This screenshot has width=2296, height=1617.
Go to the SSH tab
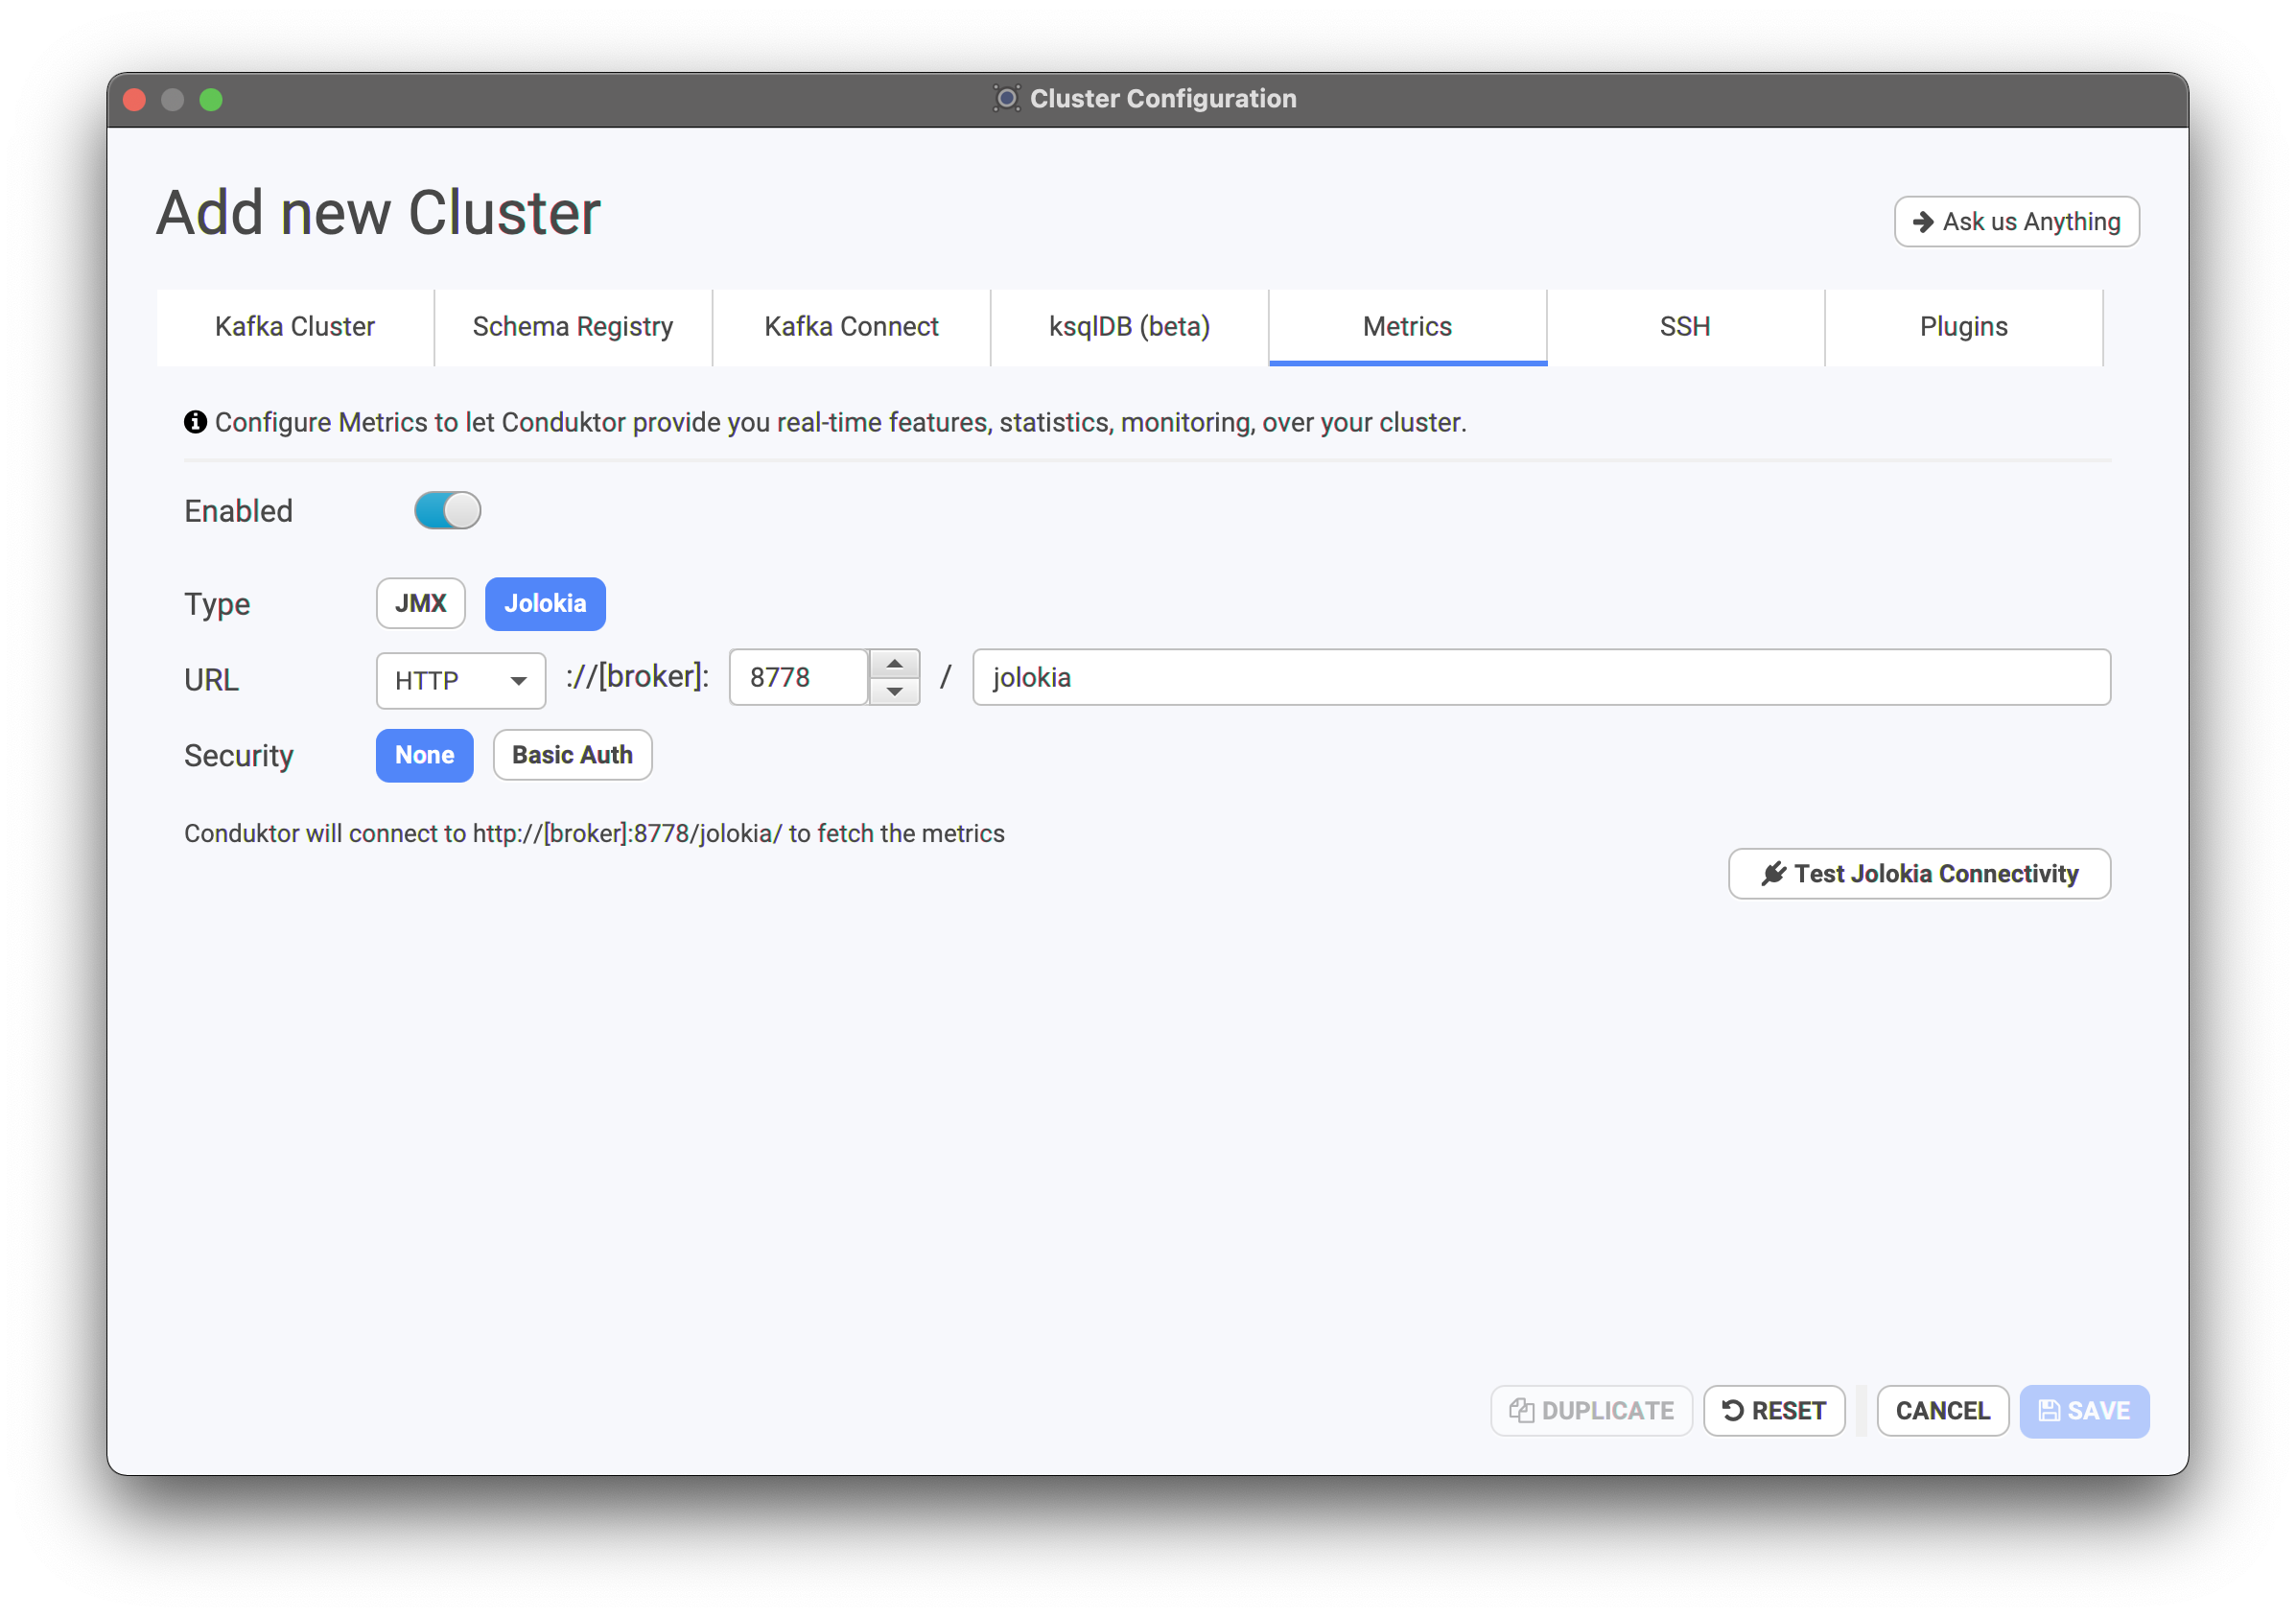(x=1685, y=327)
